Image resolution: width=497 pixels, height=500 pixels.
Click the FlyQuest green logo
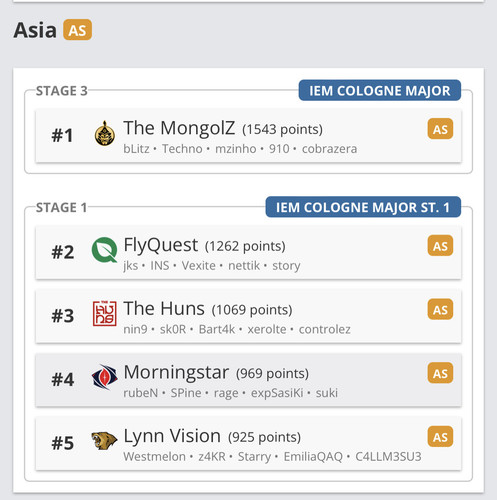[x=104, y=250]
